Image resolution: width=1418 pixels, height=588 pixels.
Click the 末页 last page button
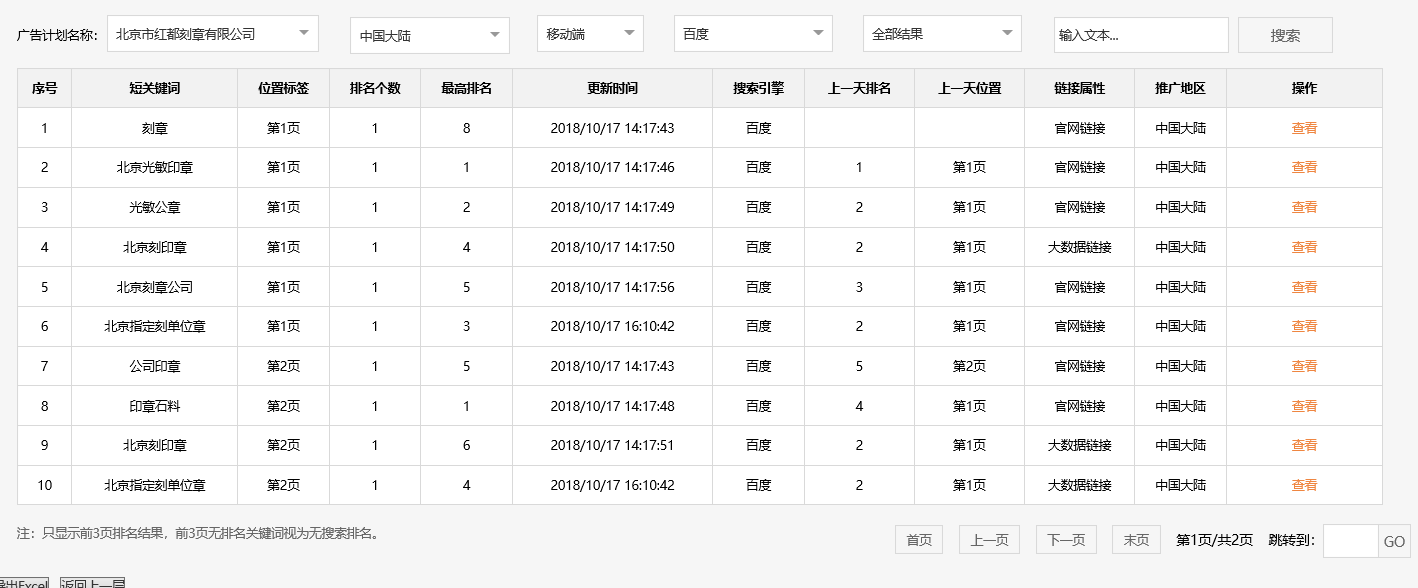[x=1135, y=539]
